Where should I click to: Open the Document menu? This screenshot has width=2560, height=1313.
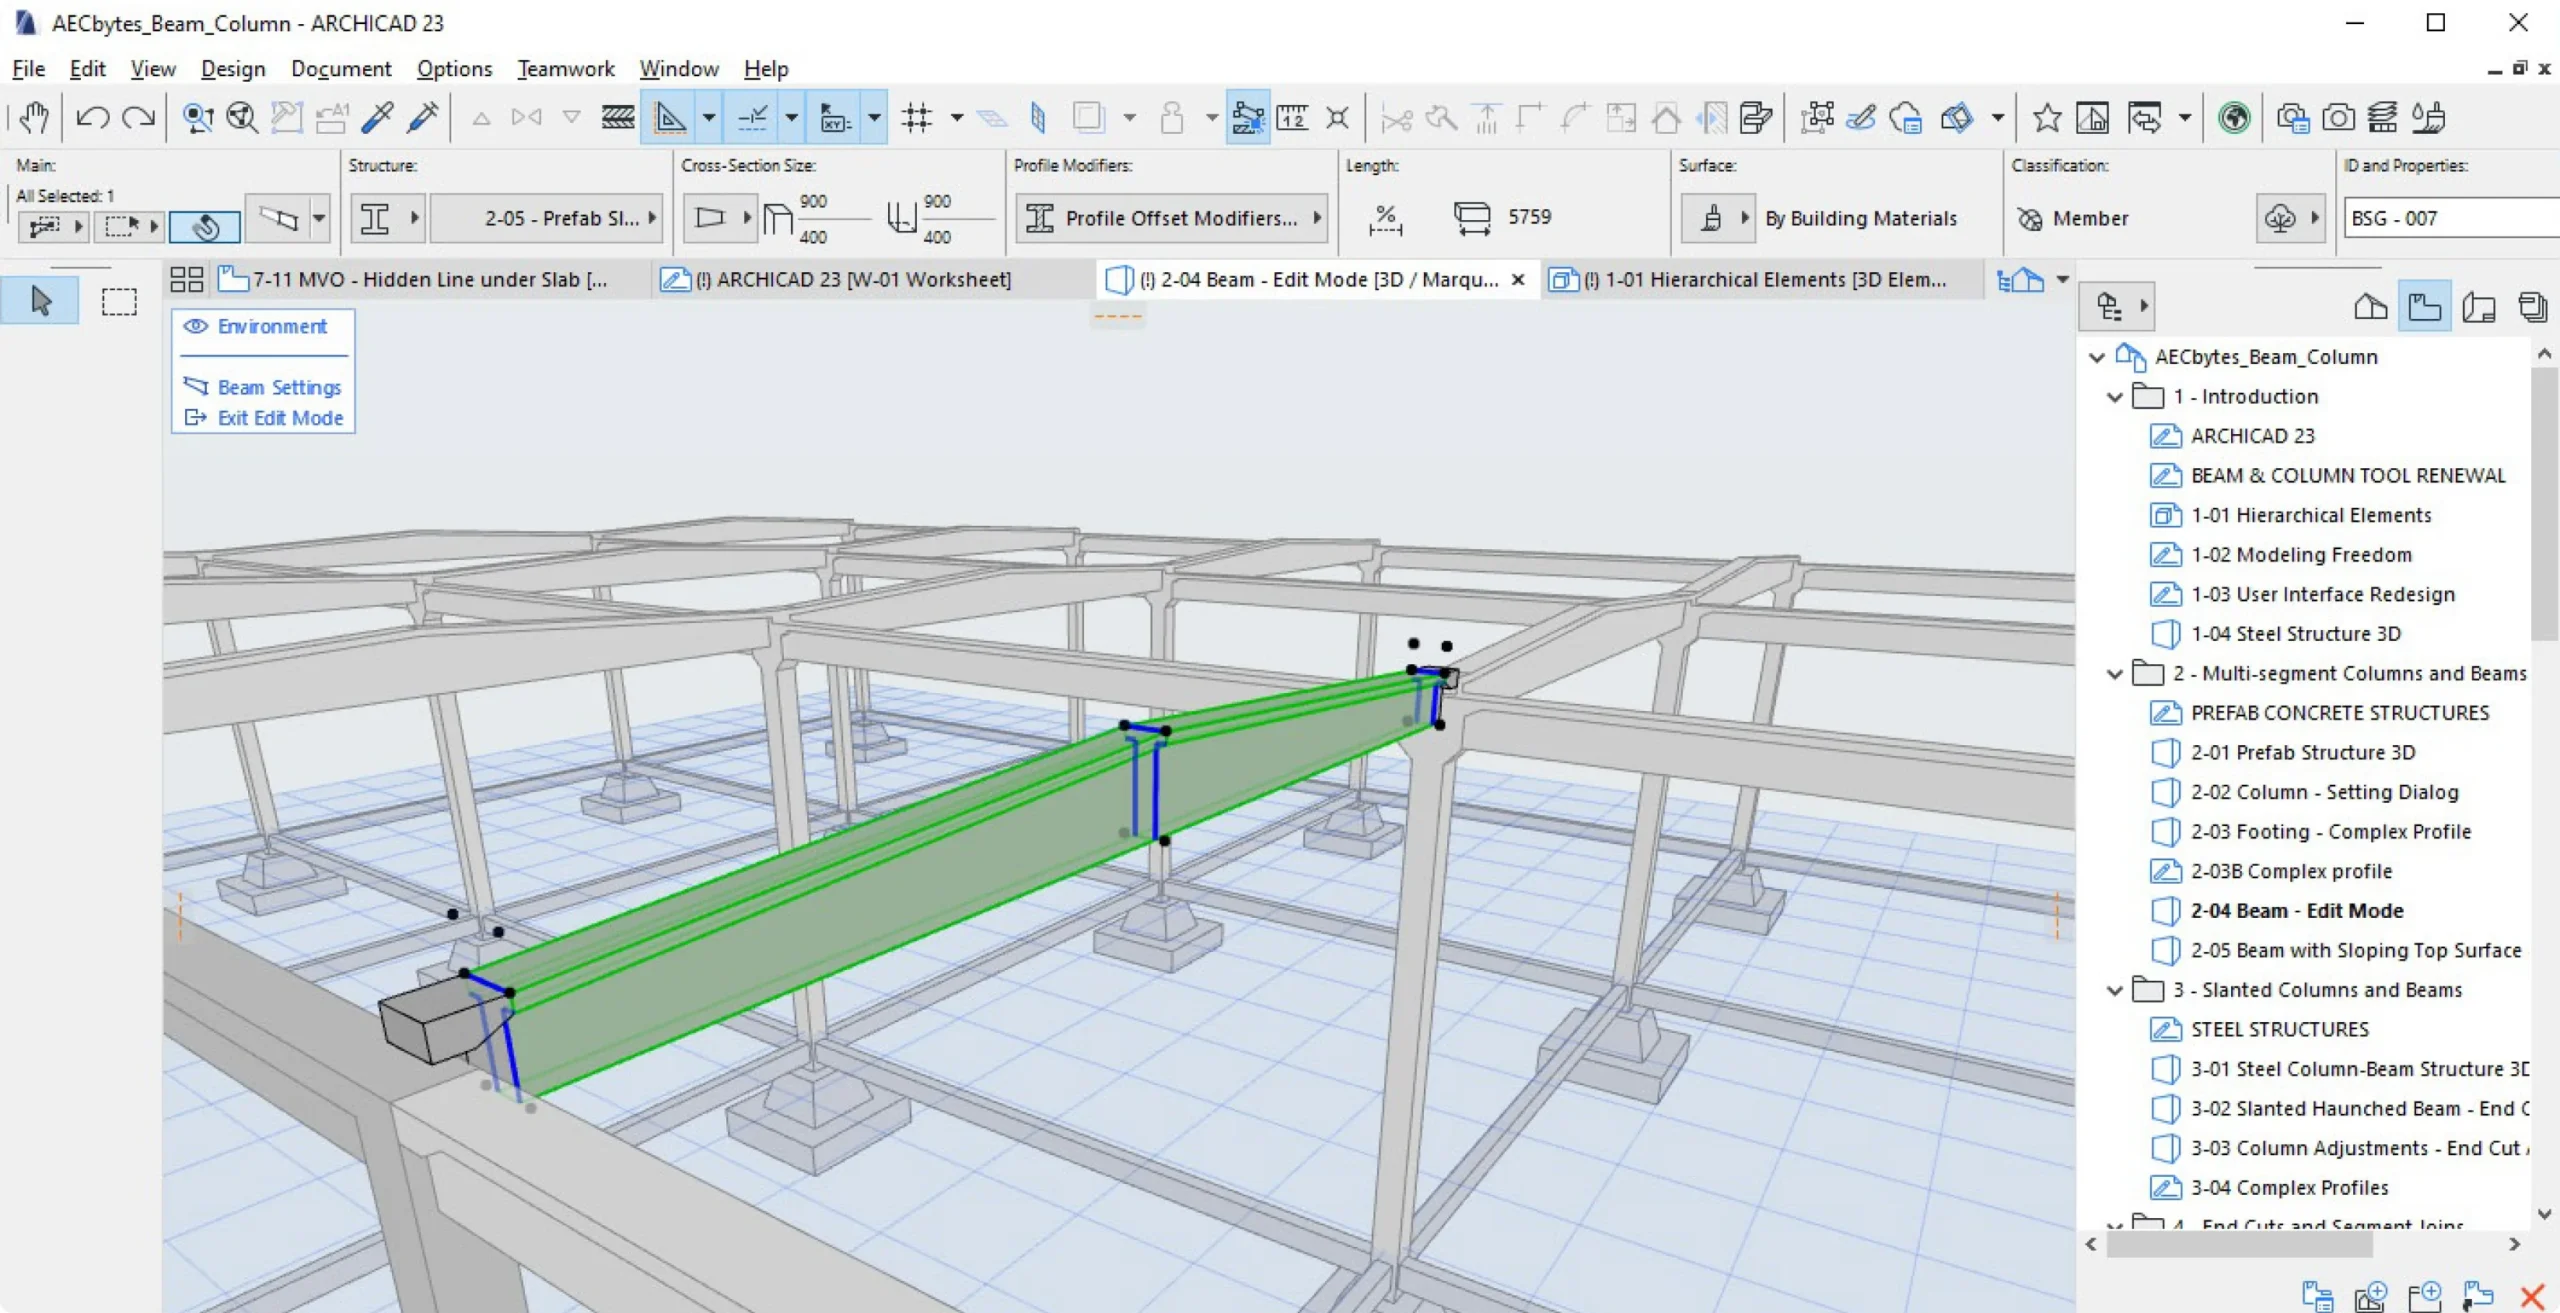pos(341,68)
